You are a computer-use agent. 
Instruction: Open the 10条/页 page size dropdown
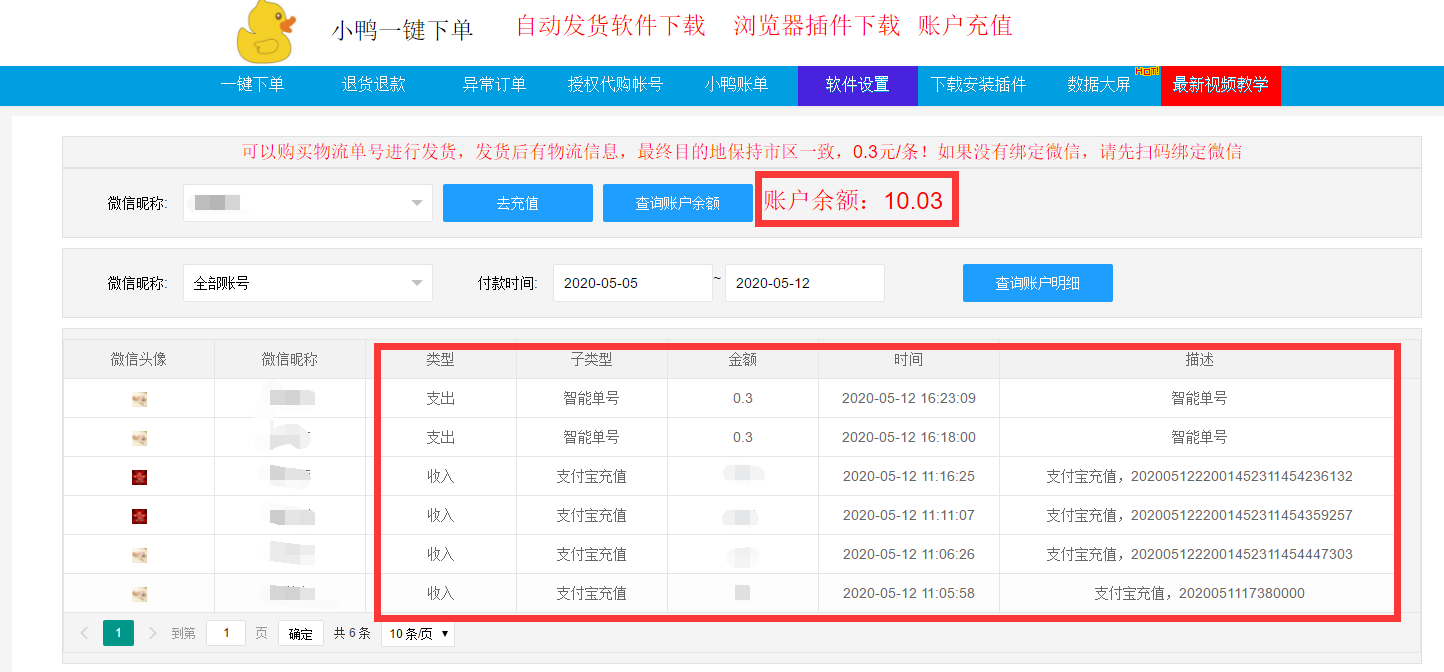point(417,633)
